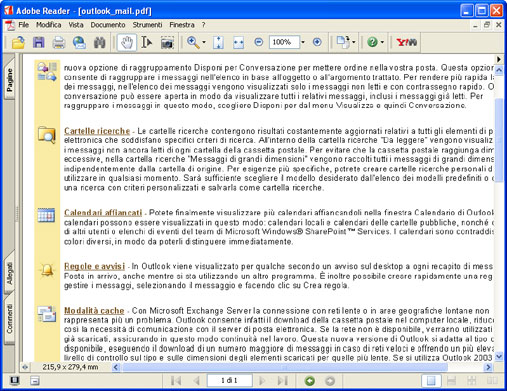Select the Facing pages layout icon
Screen dimensions: 507x391
(492, 380)
